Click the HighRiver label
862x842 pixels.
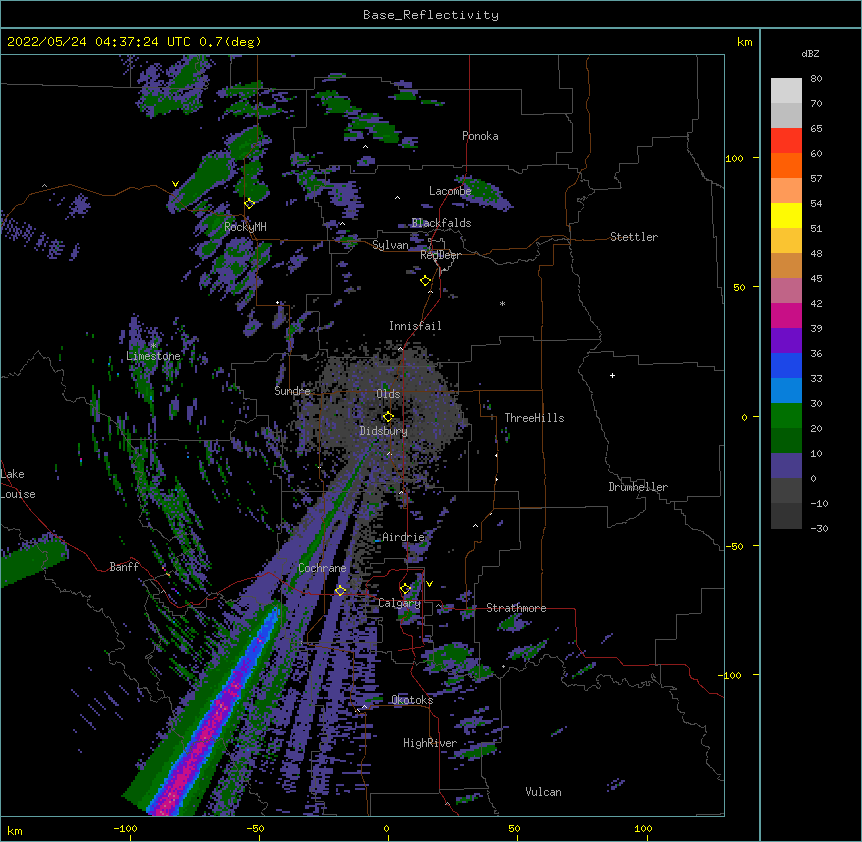pyautogui.click(x=430, y=744)
